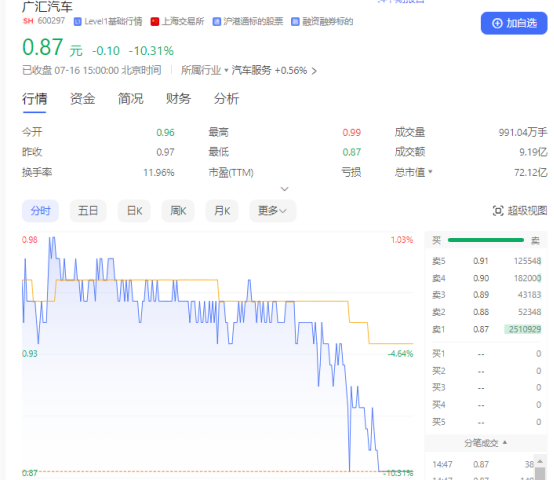Click the 超级视图 focus-frame icon
This screenshot has width=554, height=480.
tap(498, 211)
